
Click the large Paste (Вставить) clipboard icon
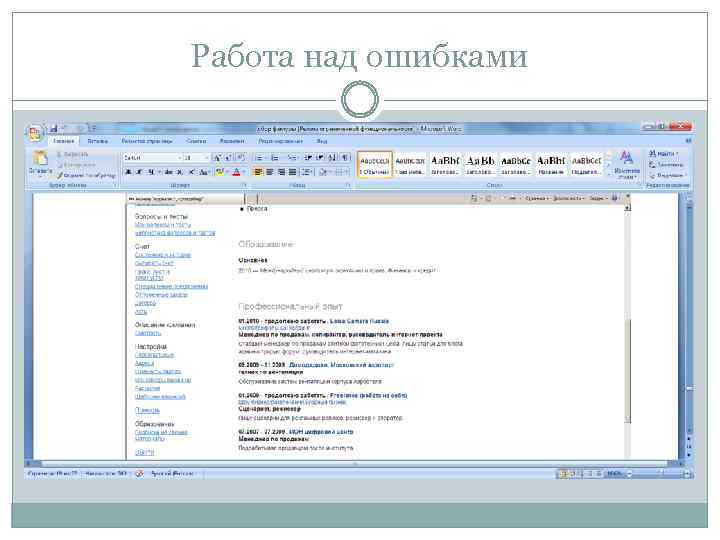click(x=40, y=158)
